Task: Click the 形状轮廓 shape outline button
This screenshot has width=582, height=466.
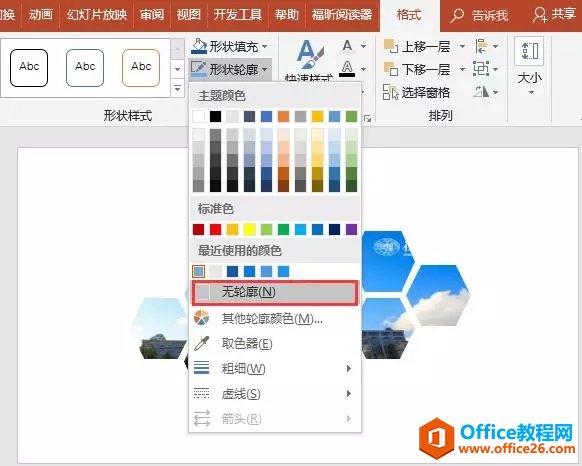Action: pyautogui.click(x=229, y=69)
